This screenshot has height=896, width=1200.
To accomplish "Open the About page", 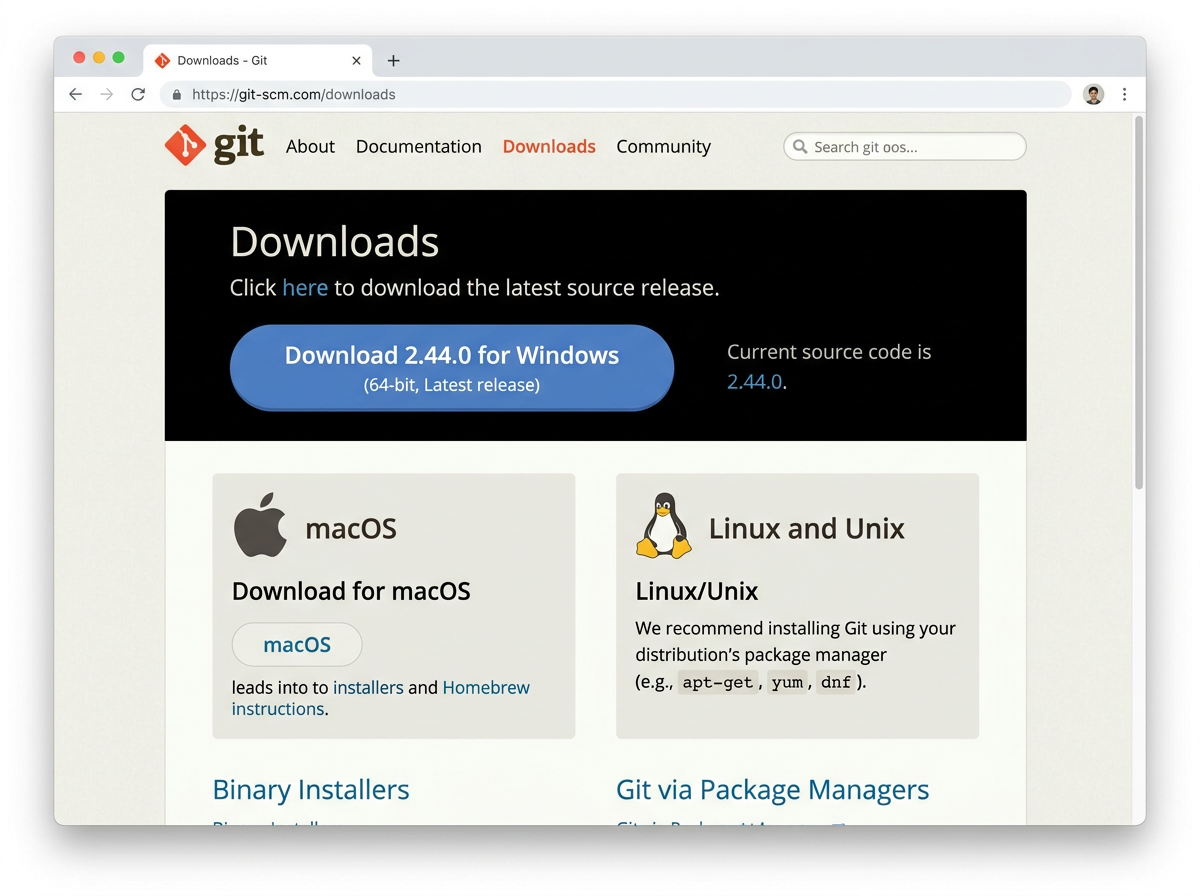I will point(310,146).
